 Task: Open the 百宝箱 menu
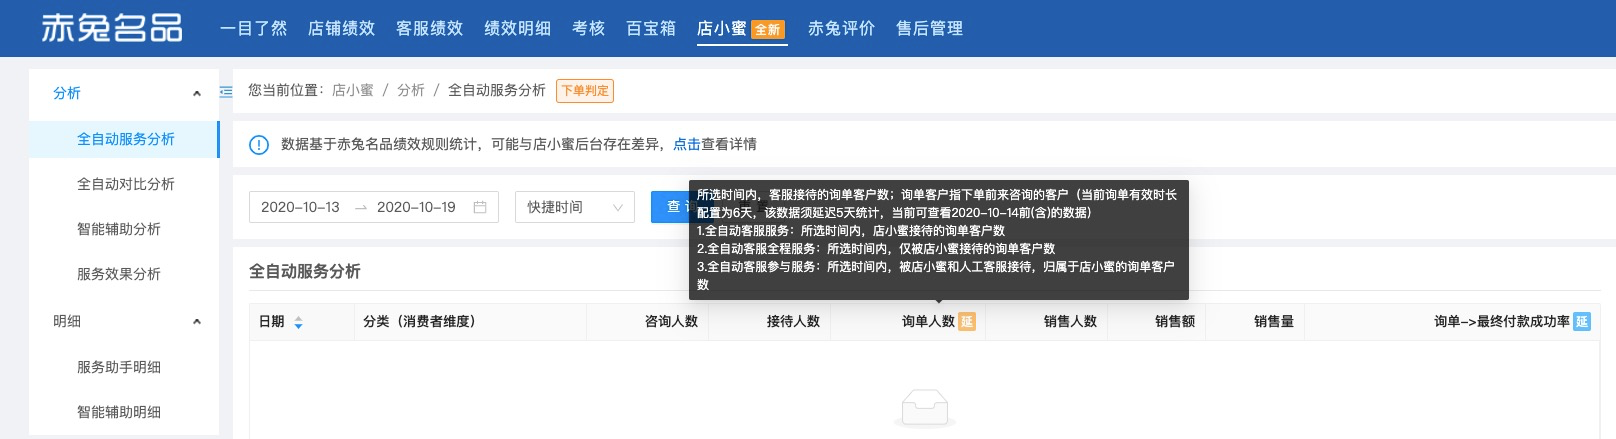coord(651,28)
